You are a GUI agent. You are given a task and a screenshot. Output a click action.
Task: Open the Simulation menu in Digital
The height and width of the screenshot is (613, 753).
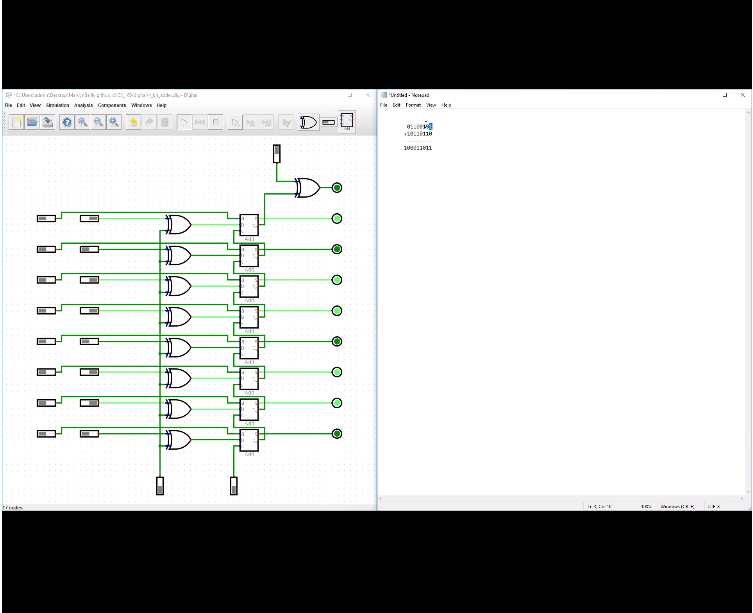[x=57, y=105]
